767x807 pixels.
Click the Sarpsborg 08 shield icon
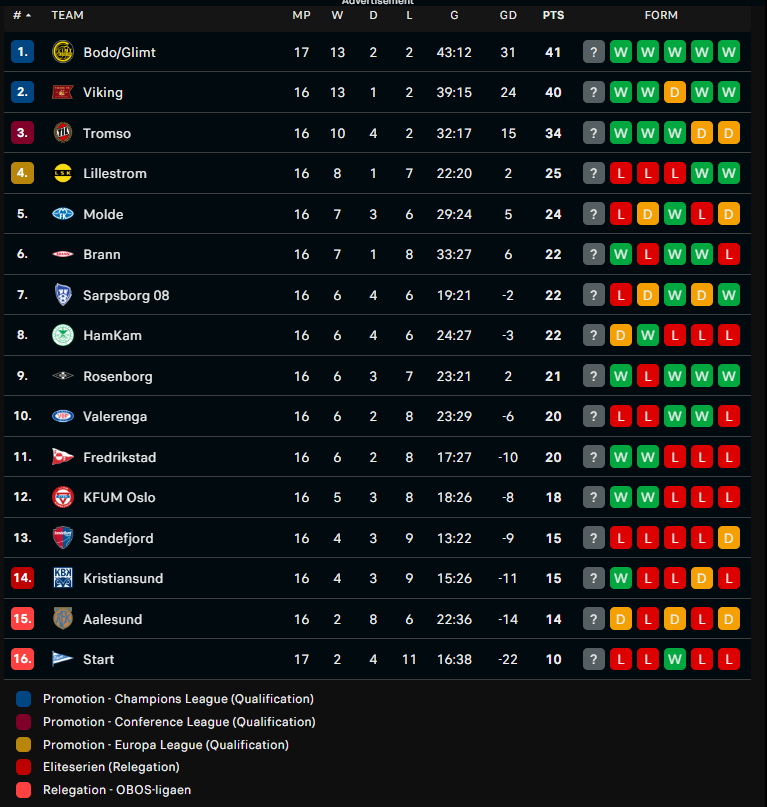tap(63, 295)
